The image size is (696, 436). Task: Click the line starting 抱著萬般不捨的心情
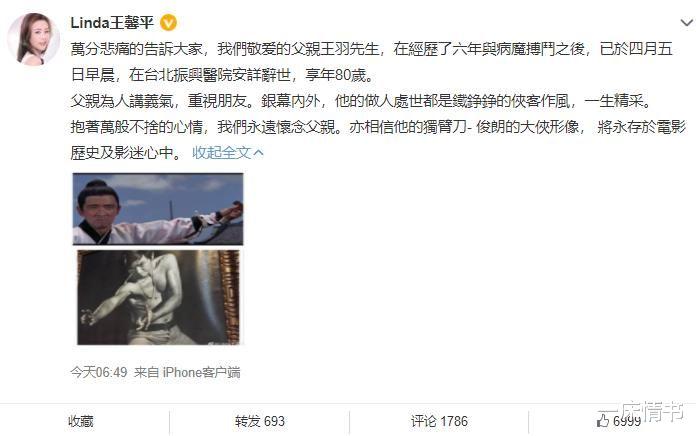378,127
